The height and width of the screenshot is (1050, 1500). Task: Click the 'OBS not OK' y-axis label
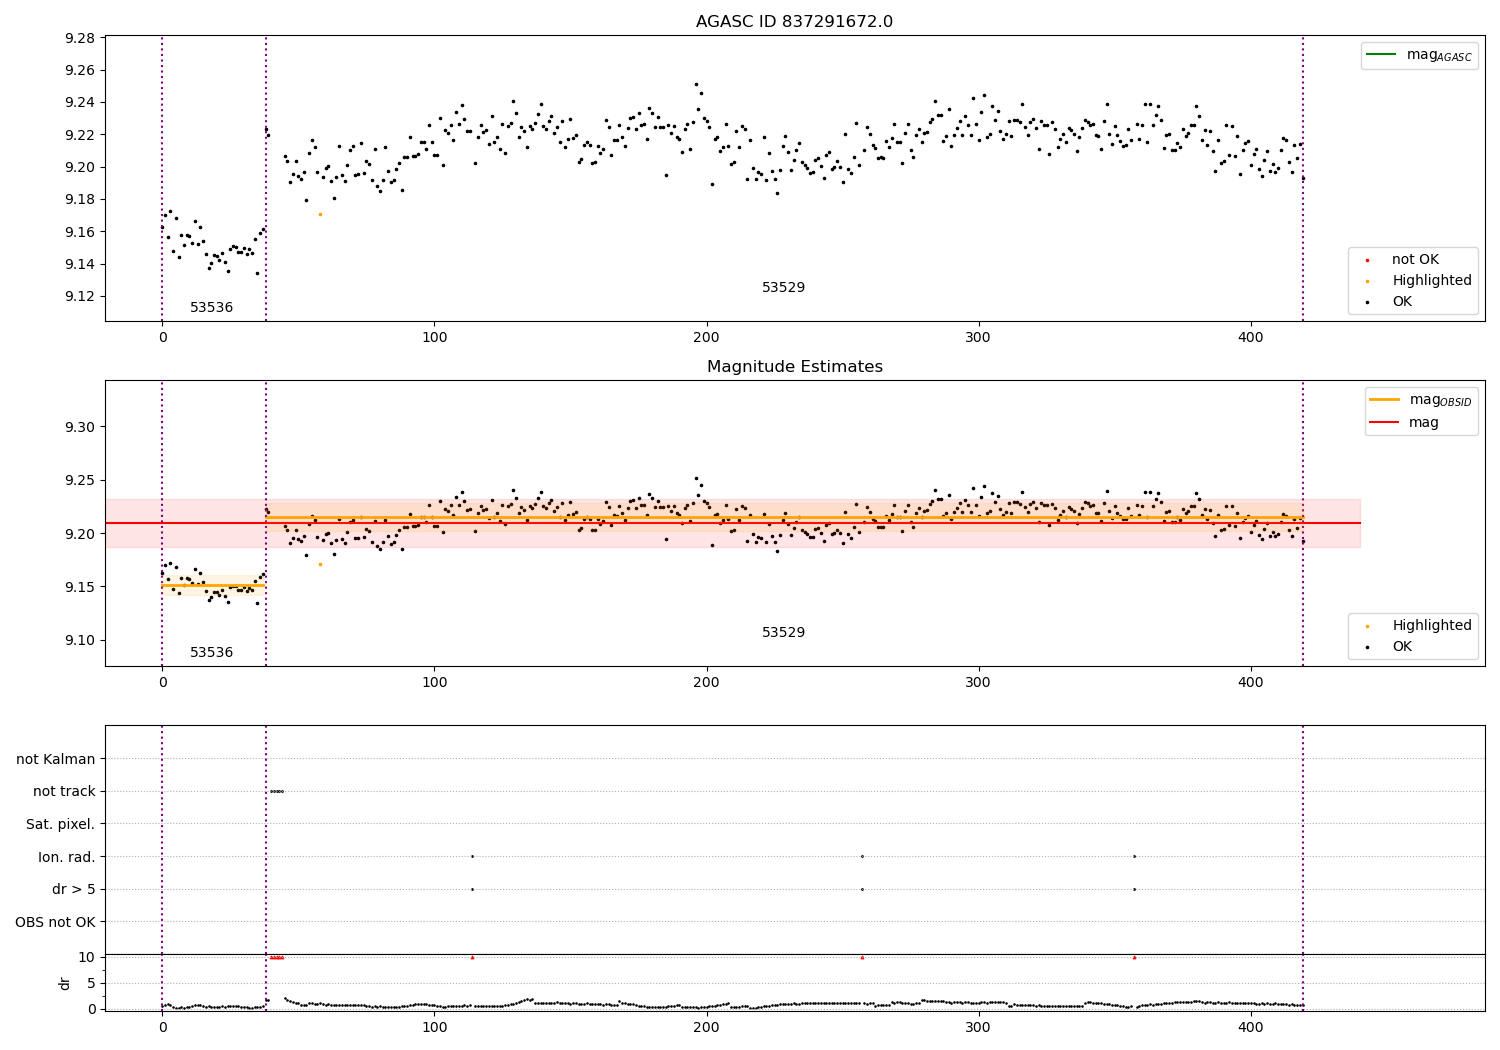click(56, 922)
